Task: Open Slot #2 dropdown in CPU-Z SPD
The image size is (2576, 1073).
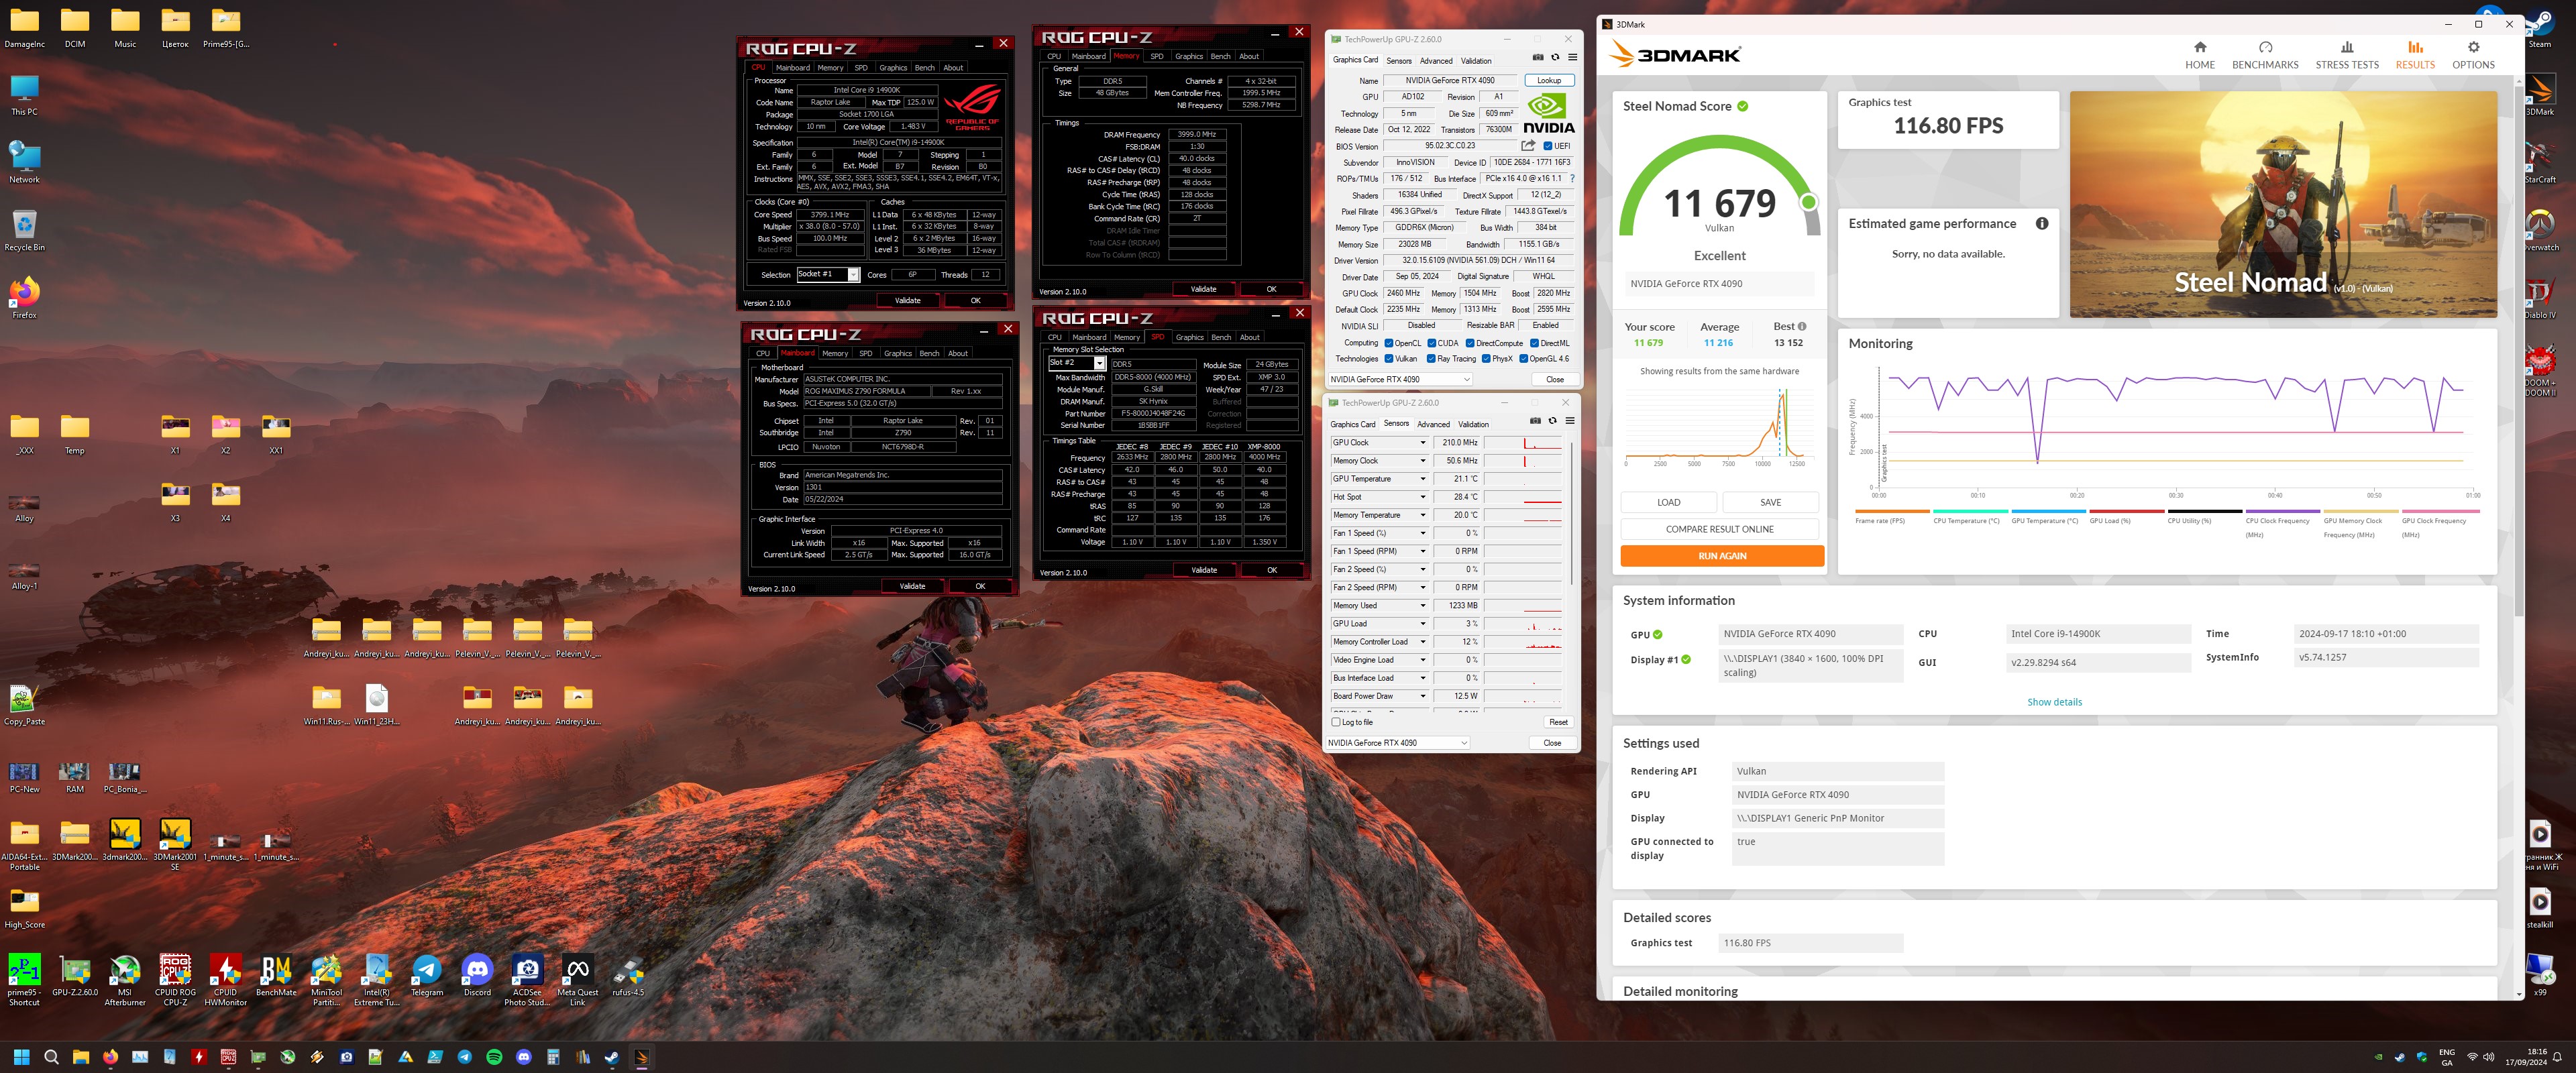Action: coord(1077,363)
